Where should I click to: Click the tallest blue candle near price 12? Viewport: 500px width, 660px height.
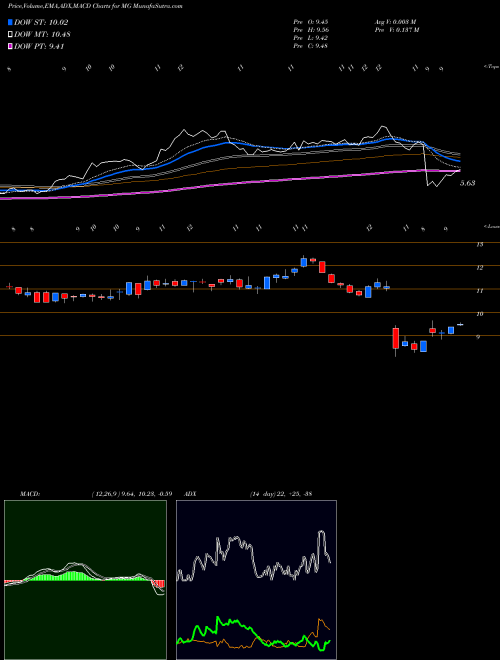[303, 261]
